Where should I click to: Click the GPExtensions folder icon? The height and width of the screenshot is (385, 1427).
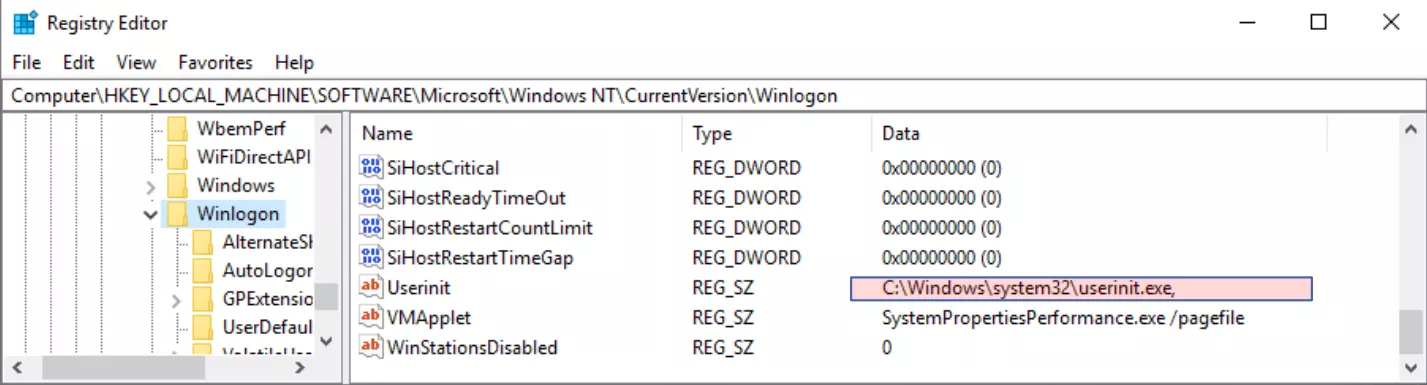click(x=202, y=299)
